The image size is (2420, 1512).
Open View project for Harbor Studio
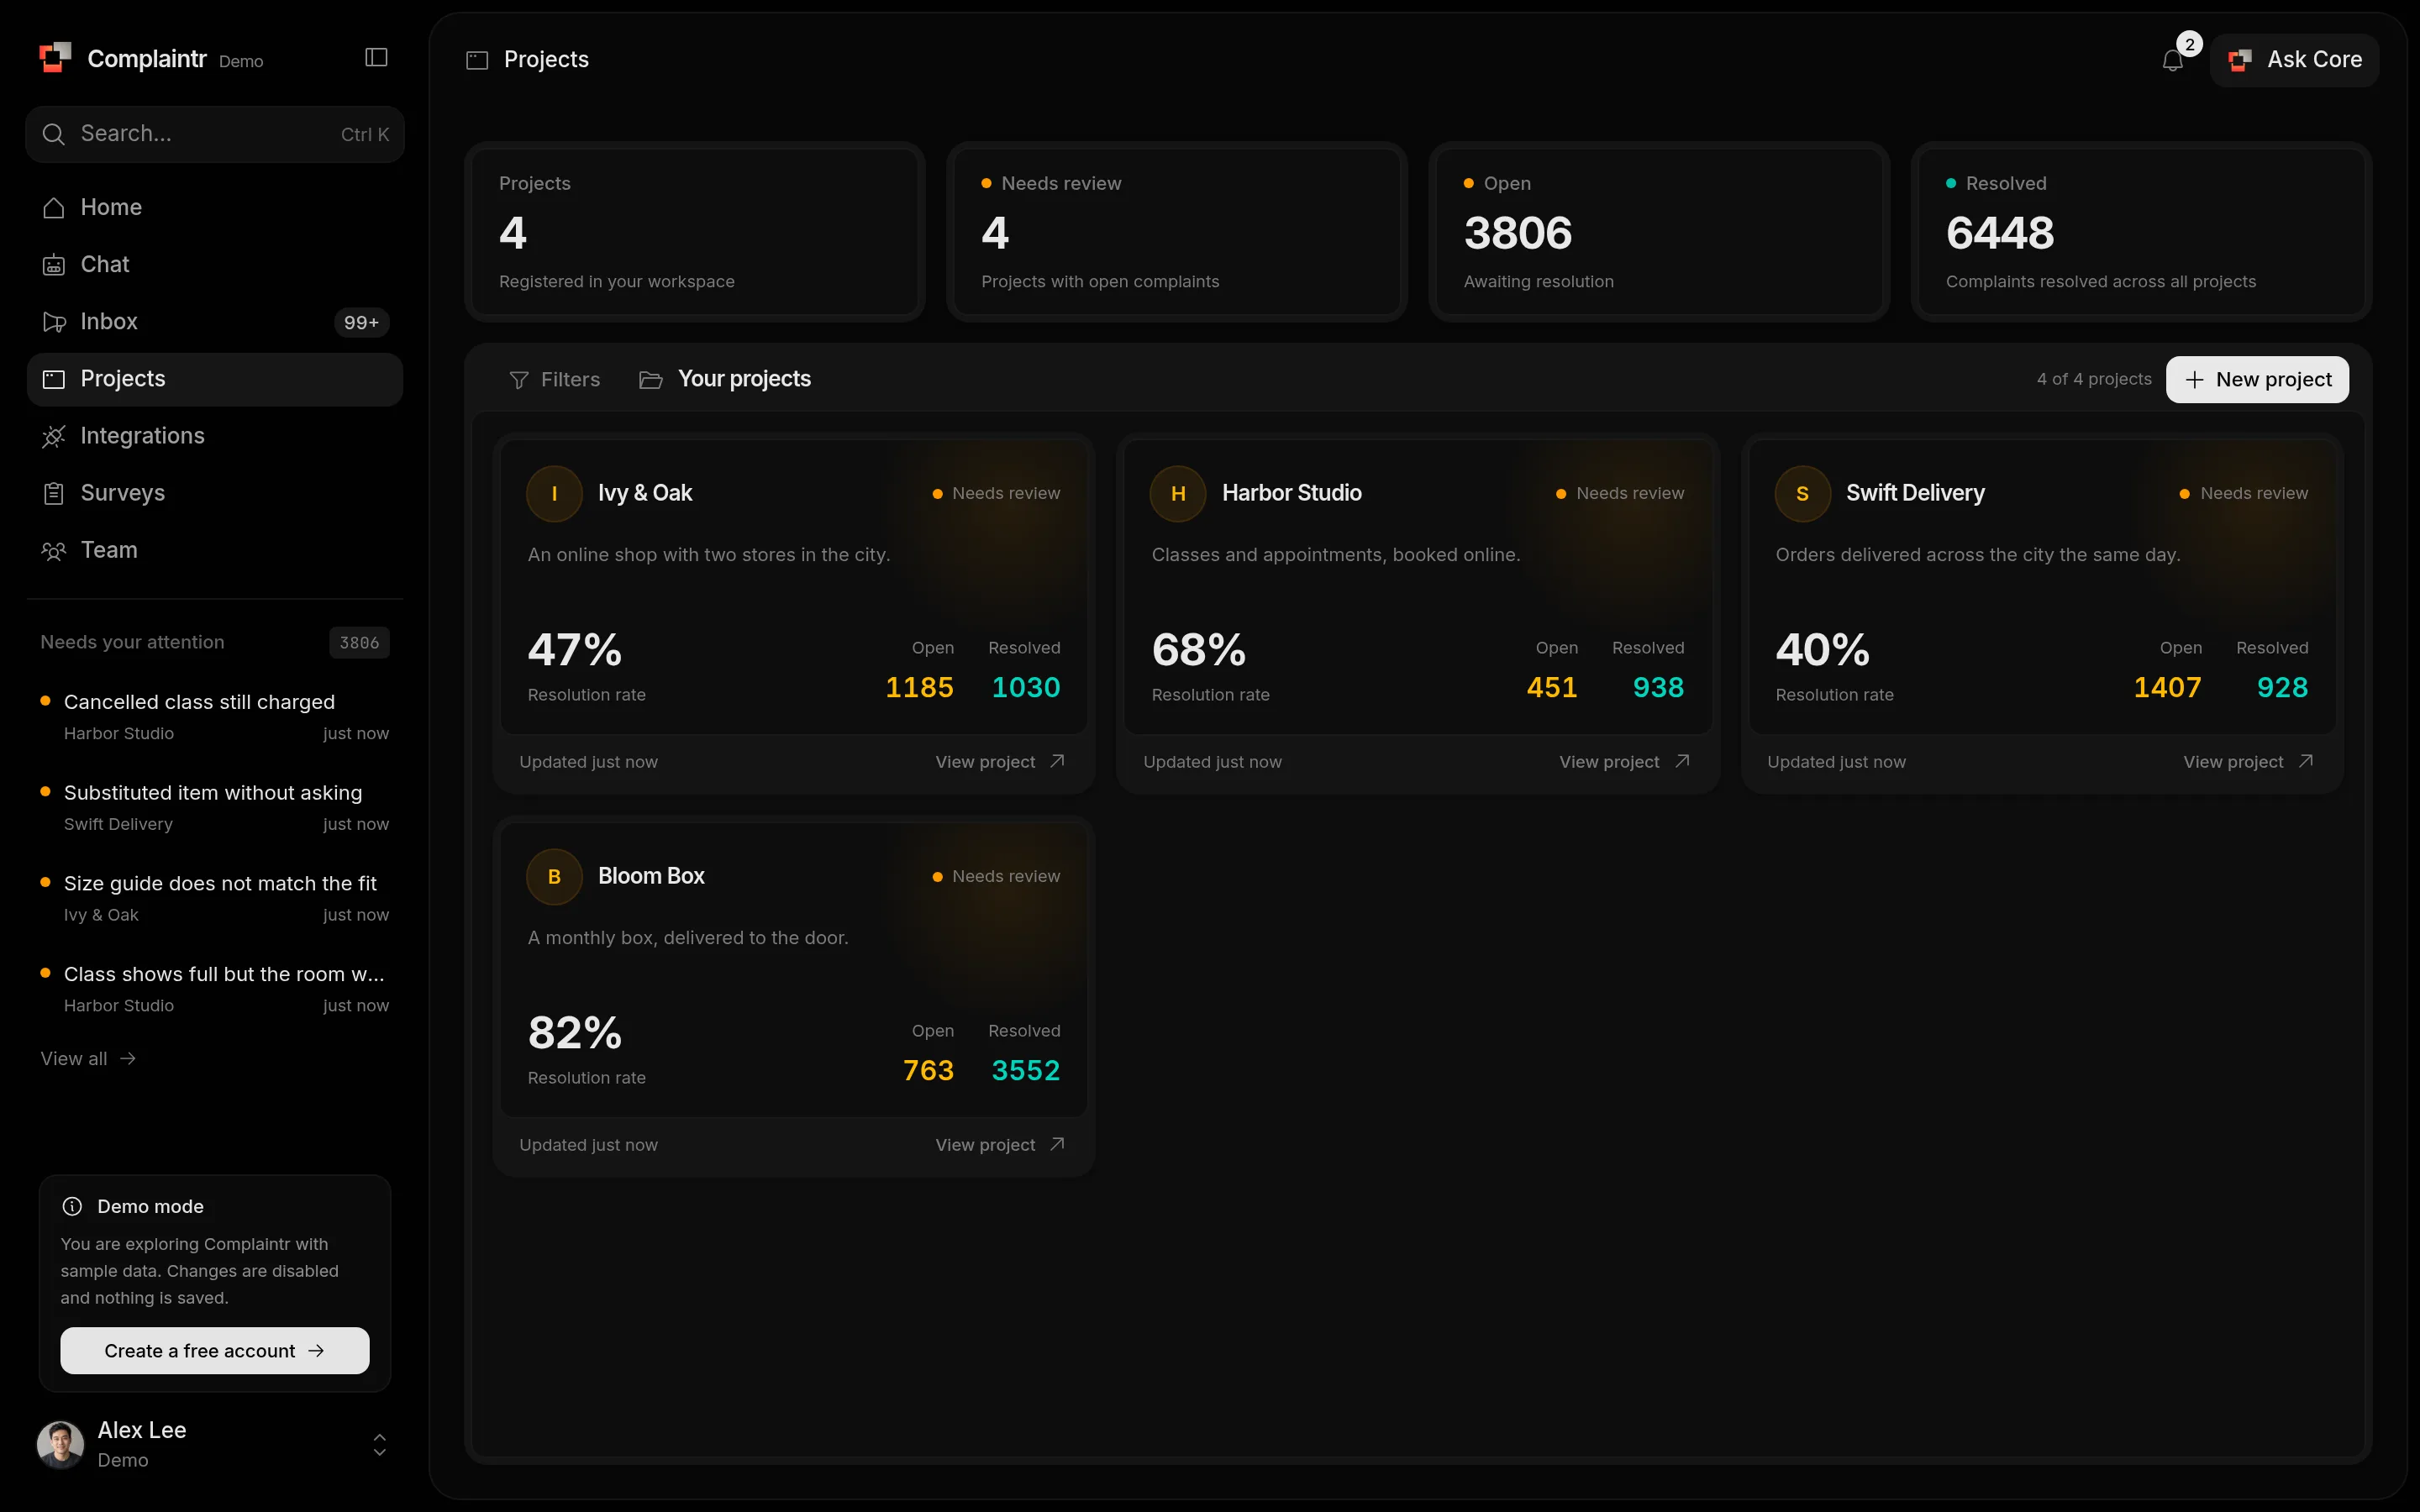[x=1623, y=762]
